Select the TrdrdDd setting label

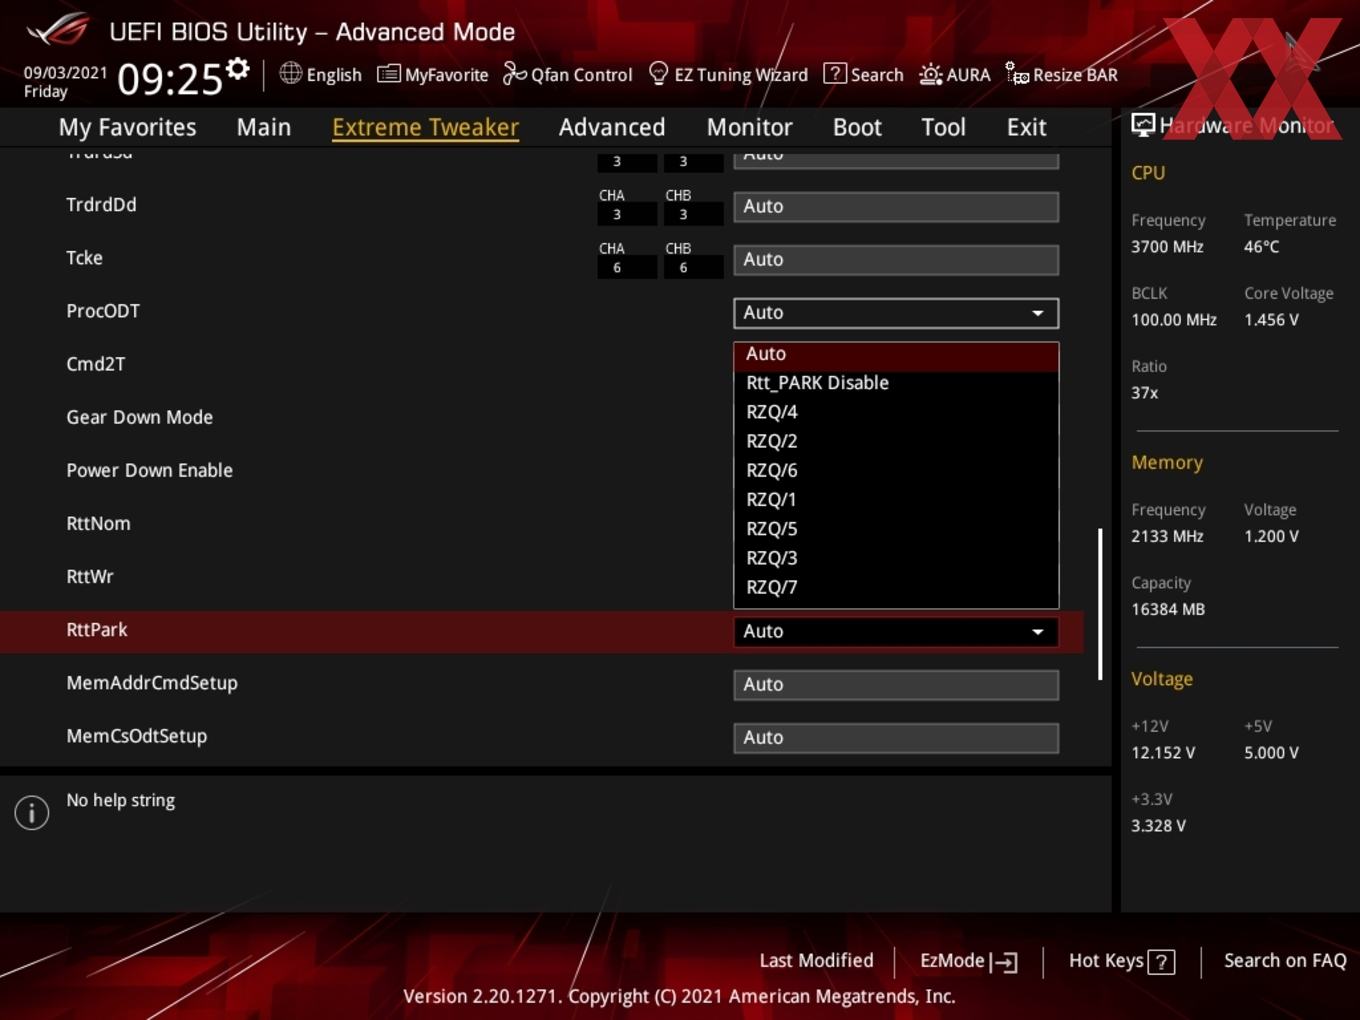point(101,205)
